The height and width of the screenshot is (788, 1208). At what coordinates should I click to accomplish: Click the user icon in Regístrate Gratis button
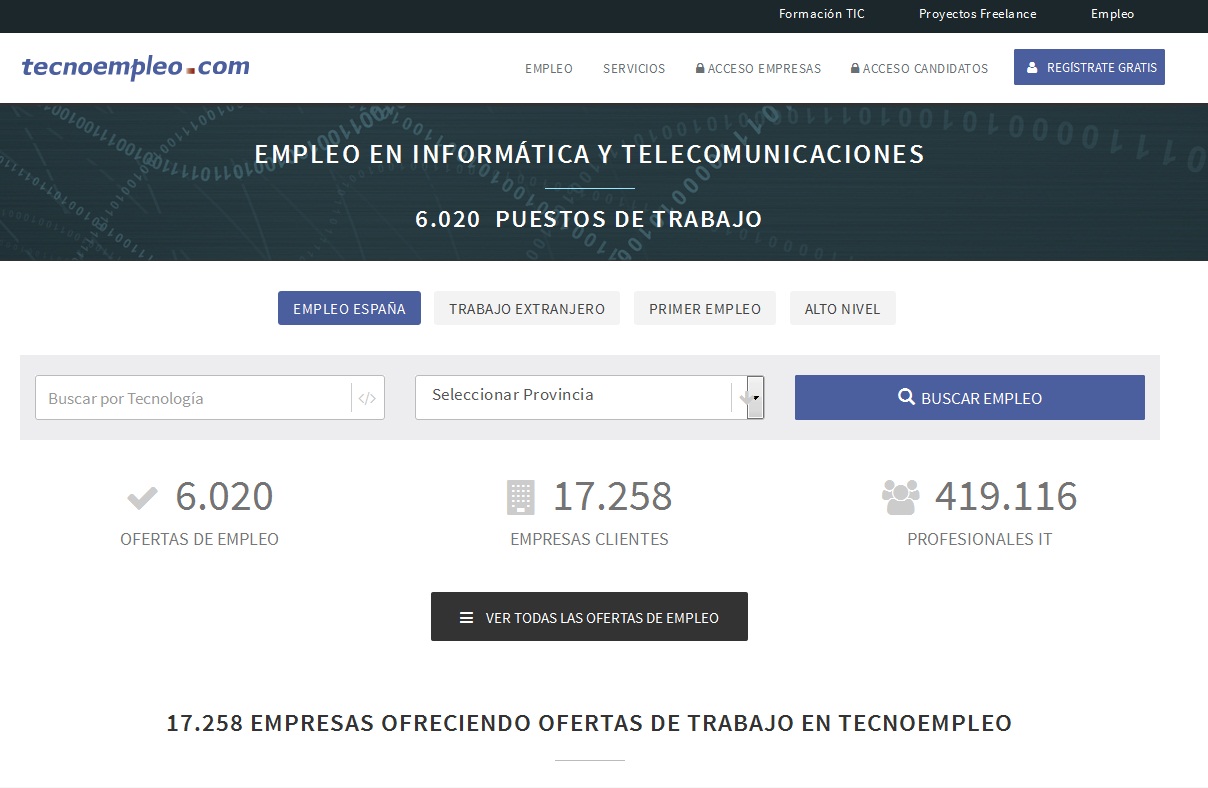point(1032,68)
